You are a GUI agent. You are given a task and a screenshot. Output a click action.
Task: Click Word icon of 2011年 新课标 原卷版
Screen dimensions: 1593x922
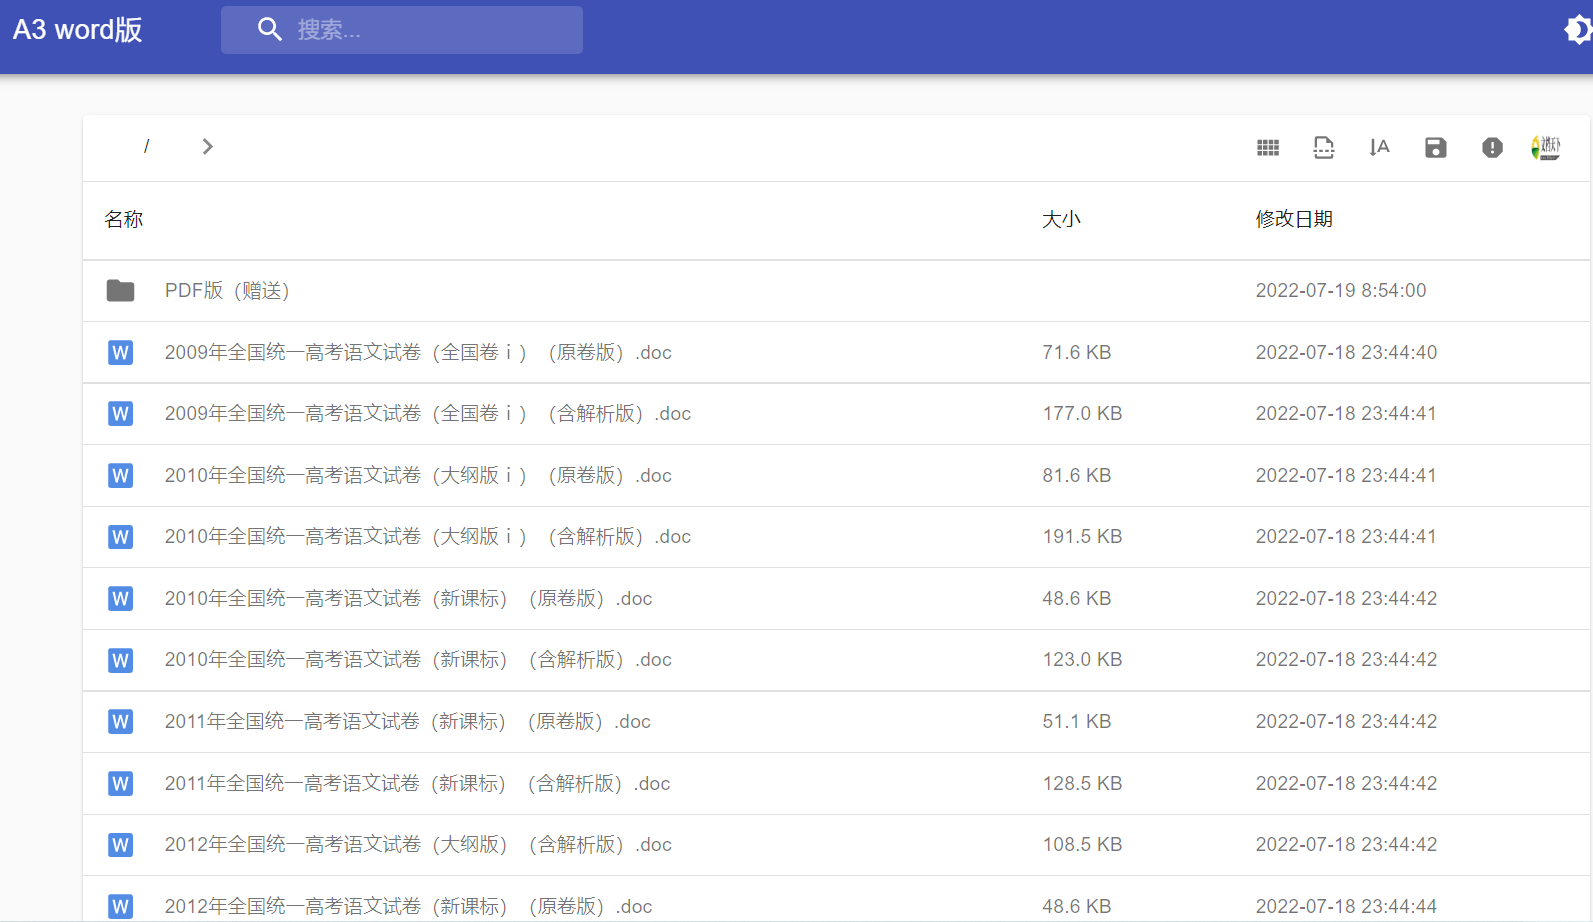pyautogui.click(x=121, y=722)
